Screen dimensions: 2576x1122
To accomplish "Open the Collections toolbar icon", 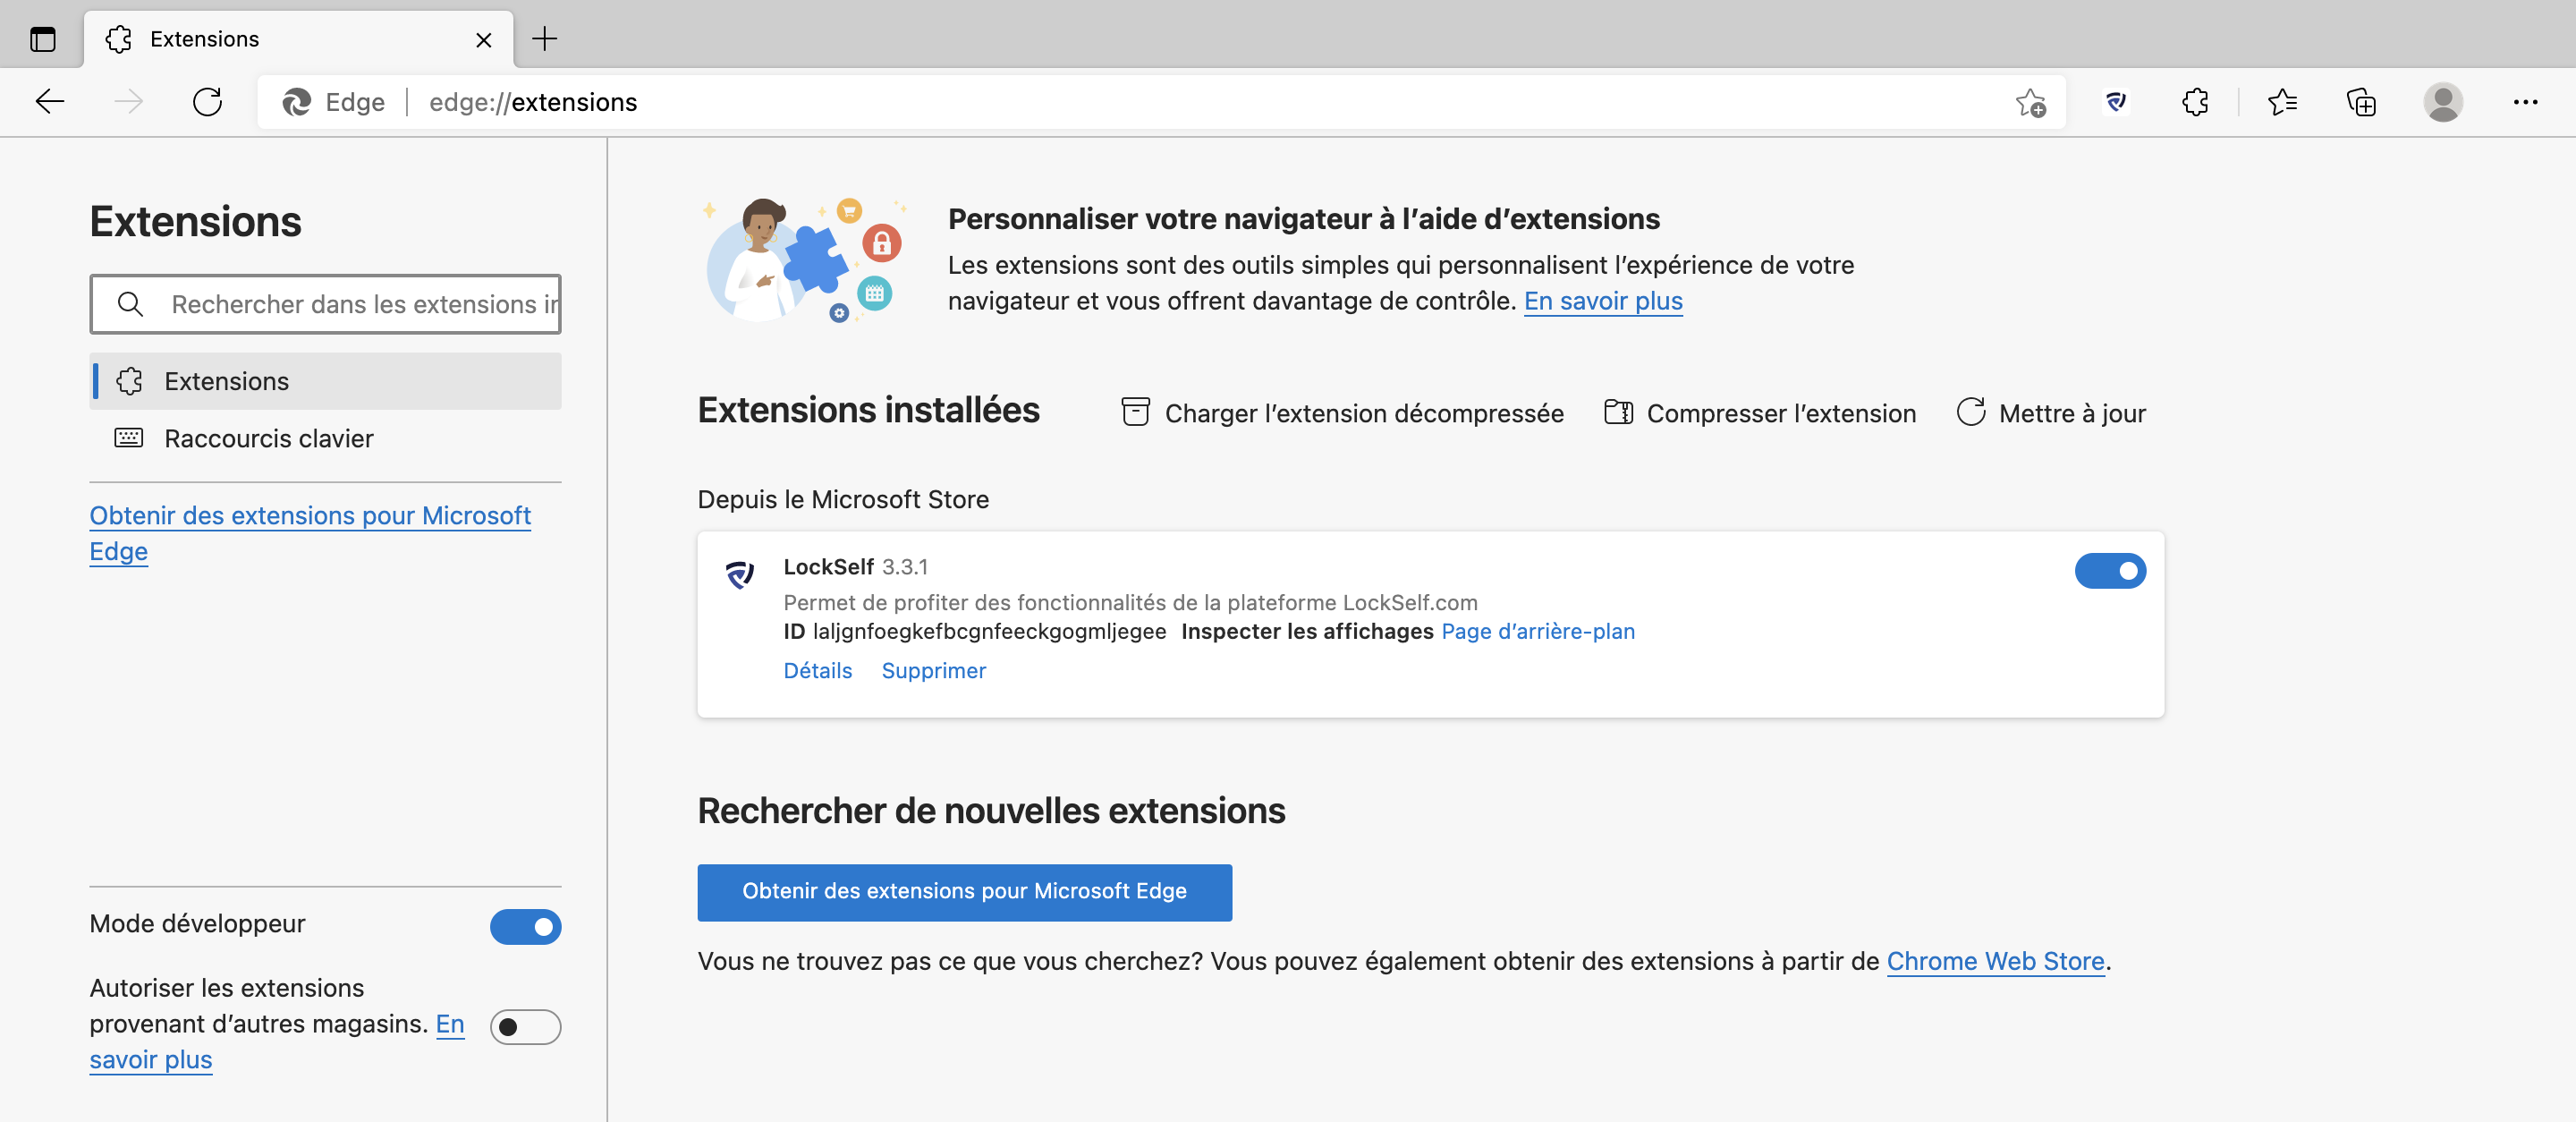I will 2361,102.
